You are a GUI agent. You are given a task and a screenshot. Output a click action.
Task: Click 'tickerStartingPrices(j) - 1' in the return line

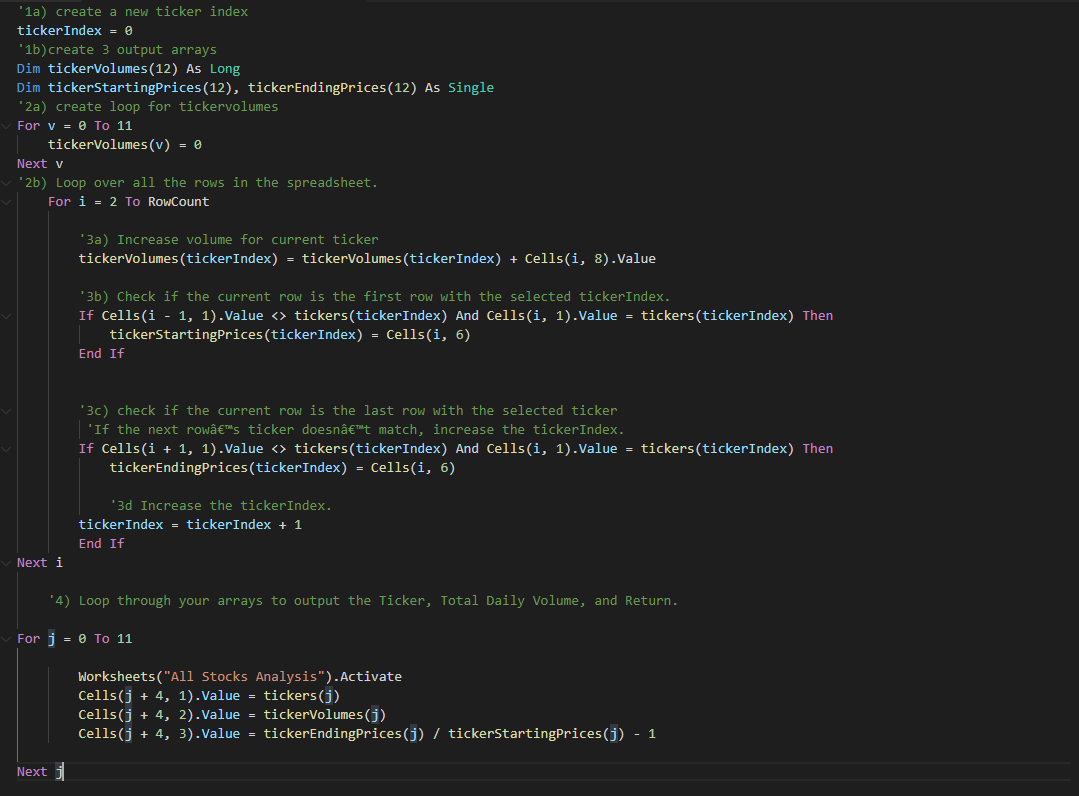552,734
